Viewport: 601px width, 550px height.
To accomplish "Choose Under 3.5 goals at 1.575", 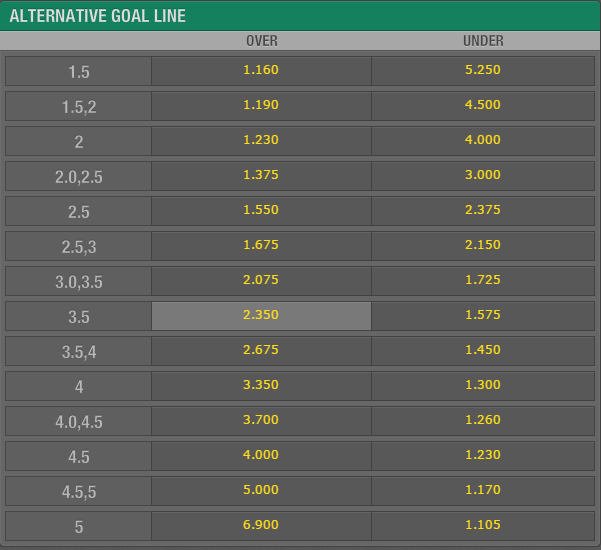I will point(483,316).
